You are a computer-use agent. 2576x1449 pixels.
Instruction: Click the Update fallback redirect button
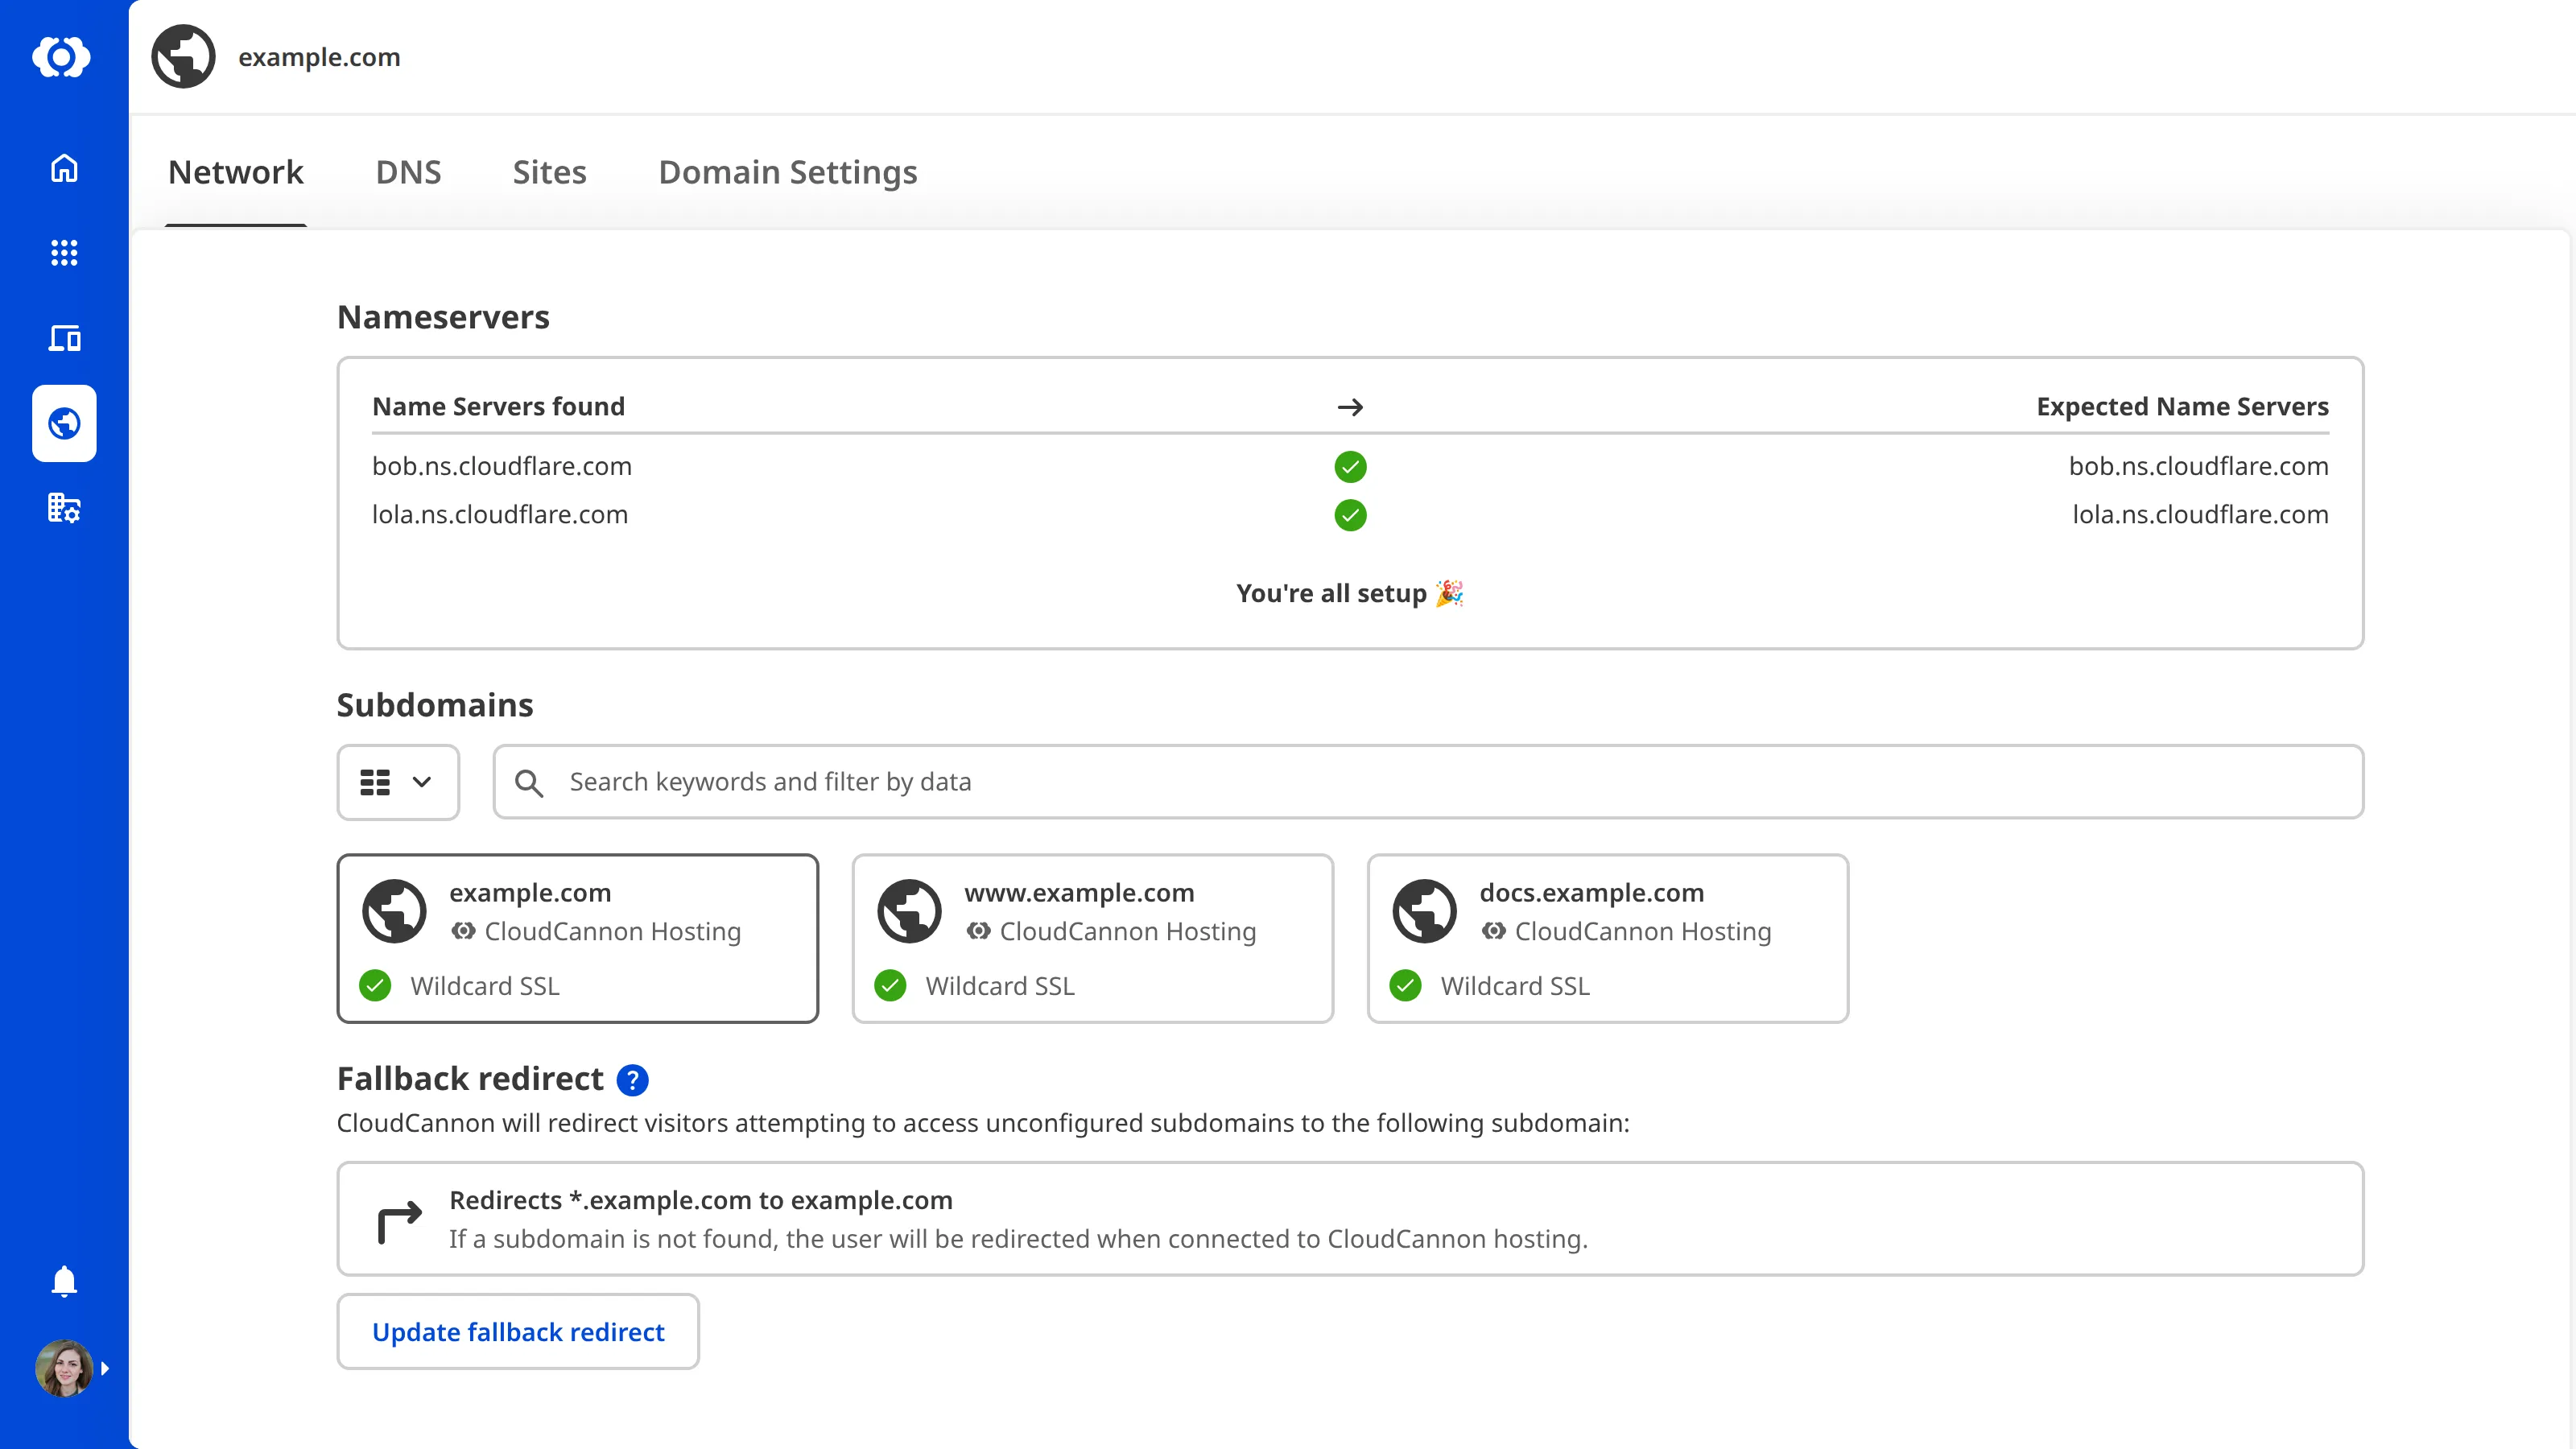click(517, 1331)
